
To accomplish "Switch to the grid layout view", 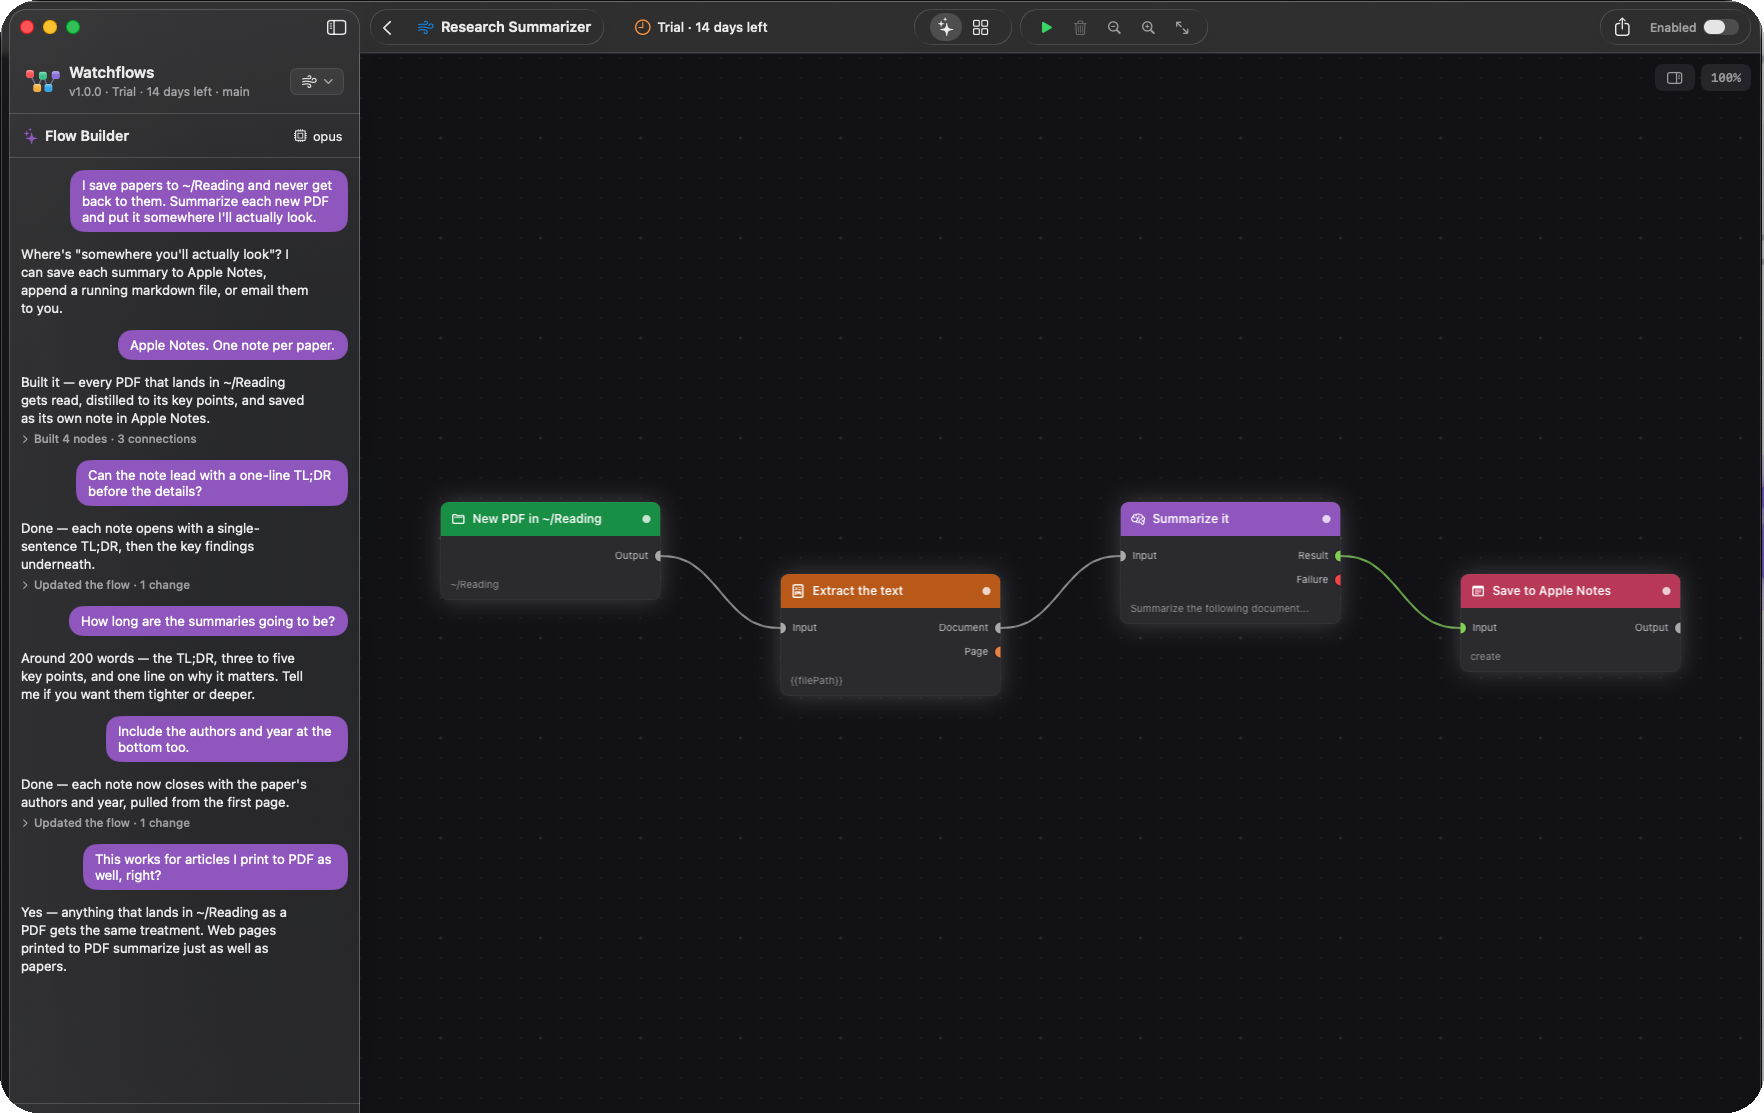I will [x=980, y=27].
